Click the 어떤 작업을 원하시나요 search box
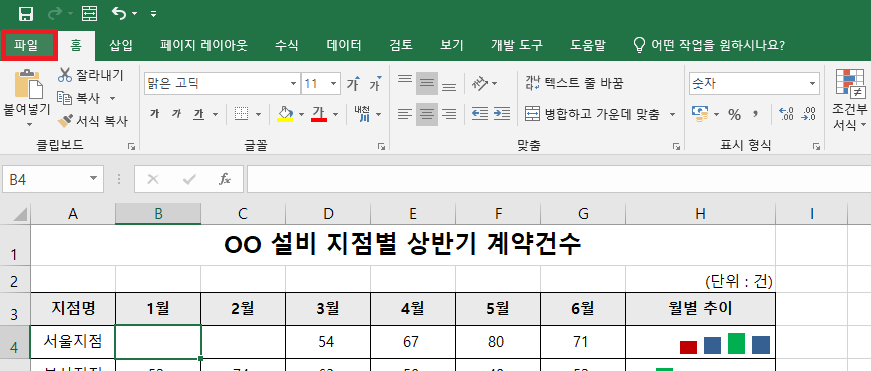871x371 pixels. [709, 45]
